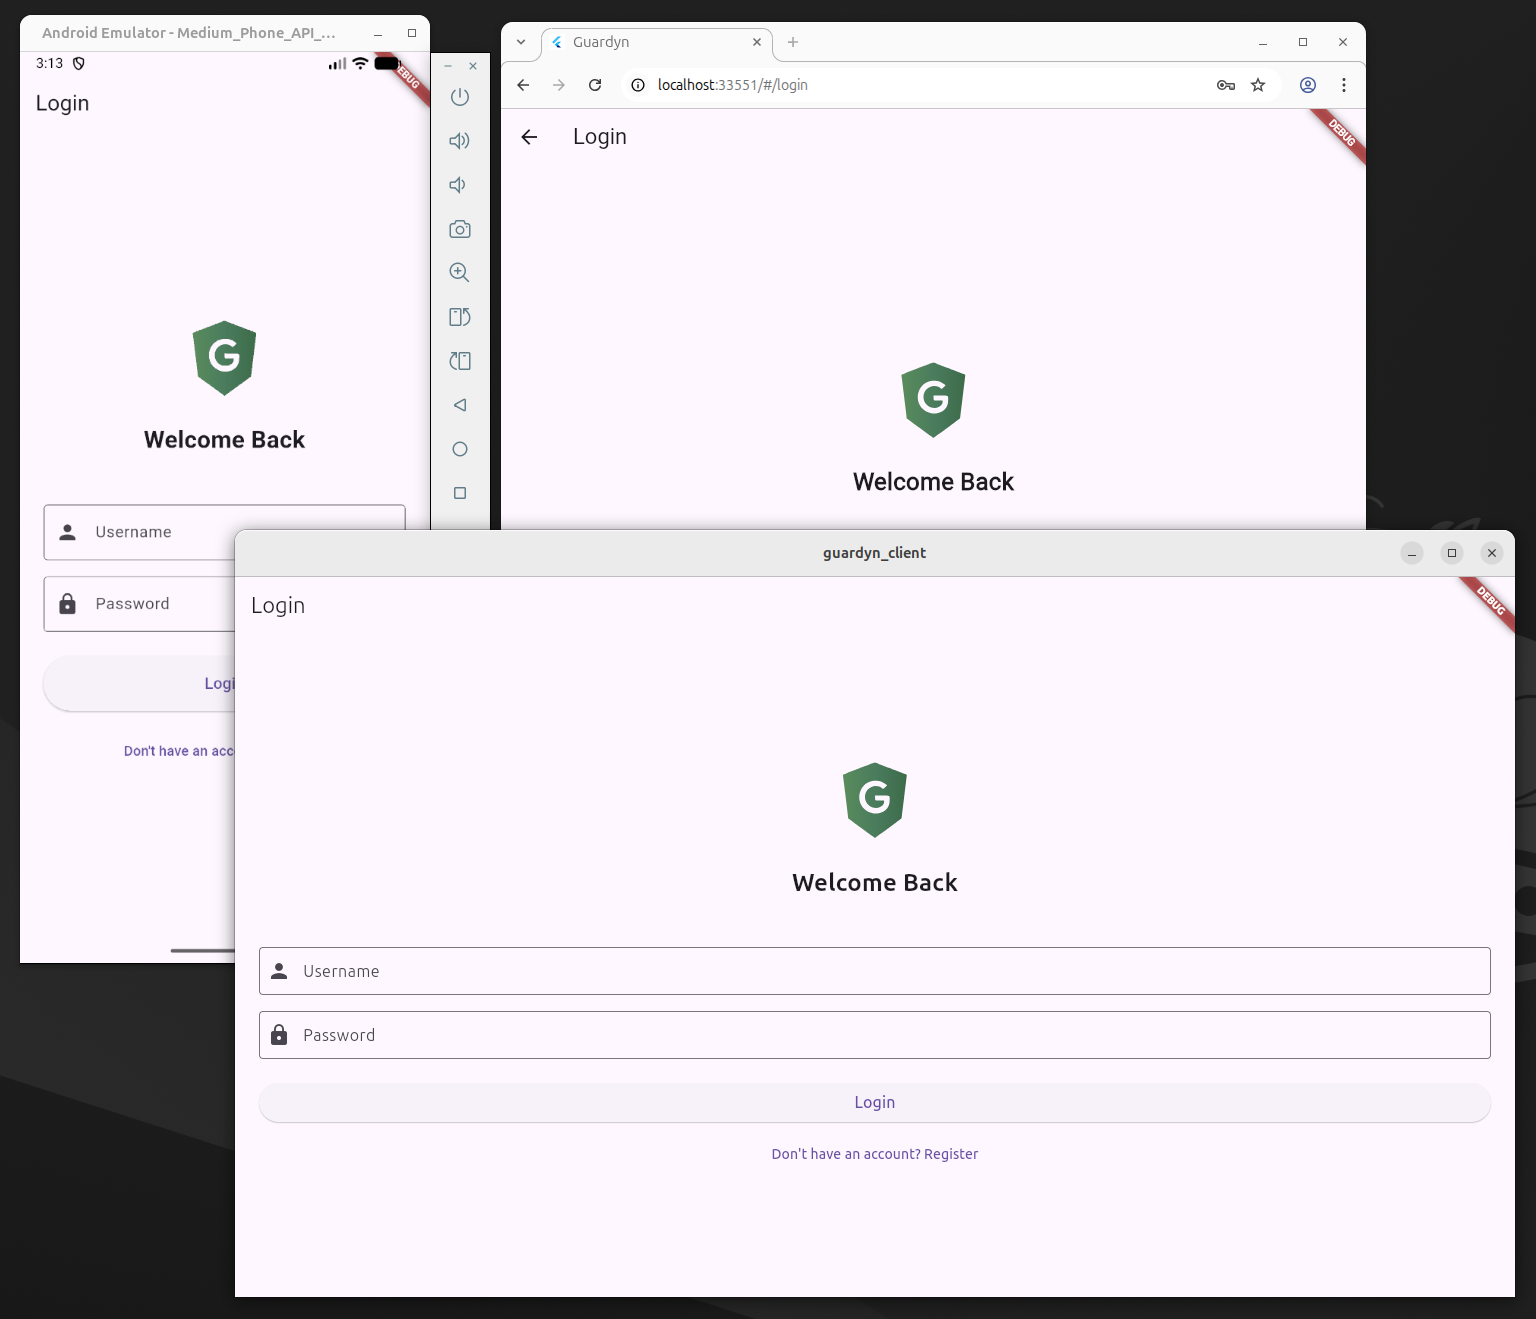This screenshot has width=1536, height=1319.
Task: Enter zoom mode in the emulator toolbar
Action: [x=459, y=272]
